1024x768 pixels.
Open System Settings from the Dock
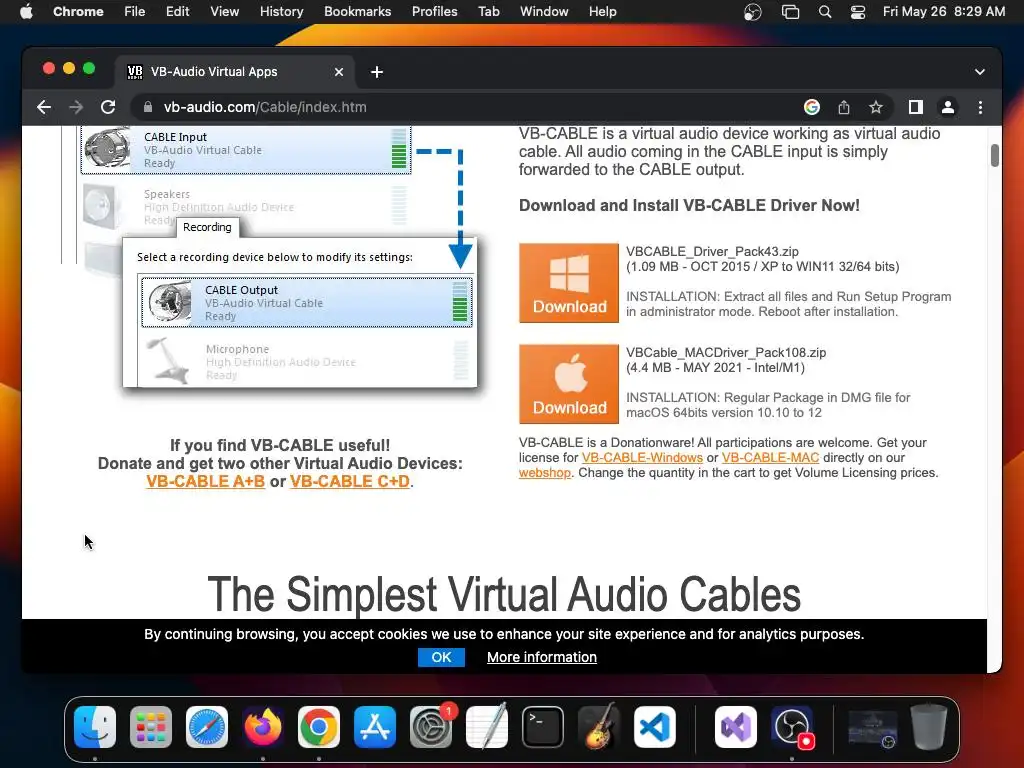[x=431, y=727]
